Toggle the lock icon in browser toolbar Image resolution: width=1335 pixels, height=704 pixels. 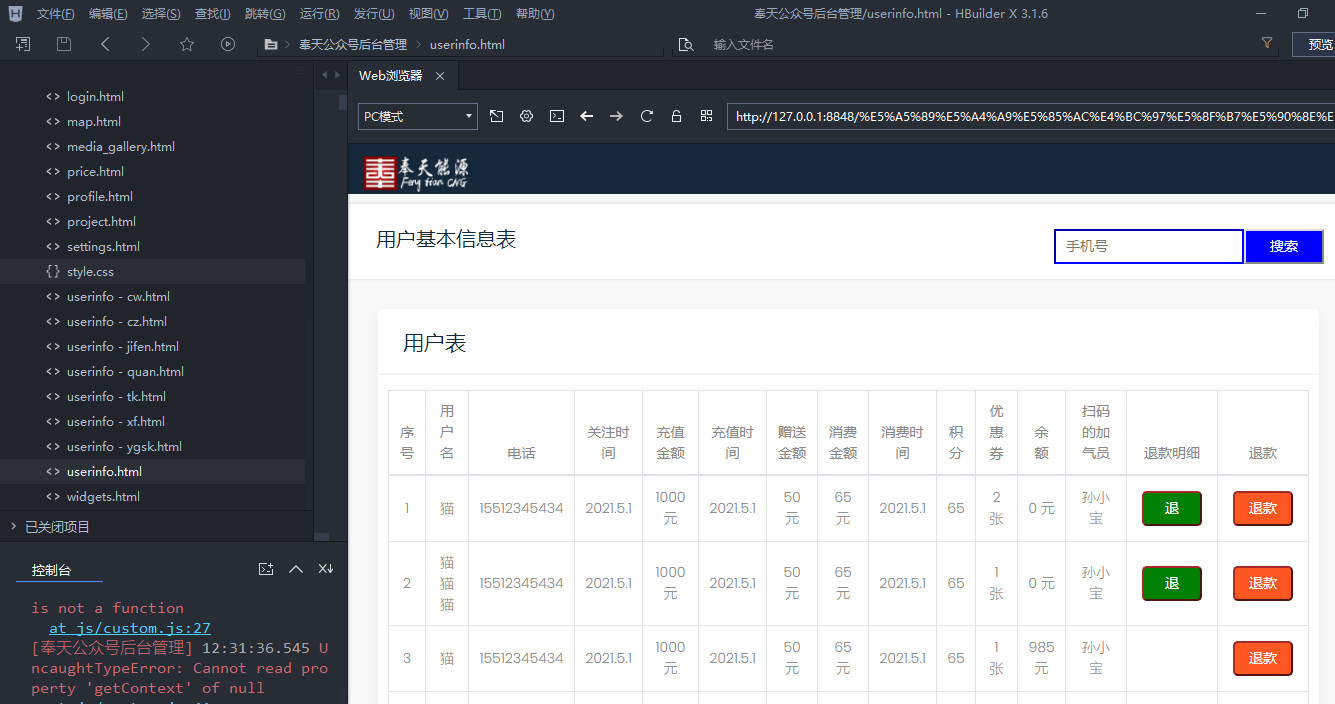tap(676, 116)
